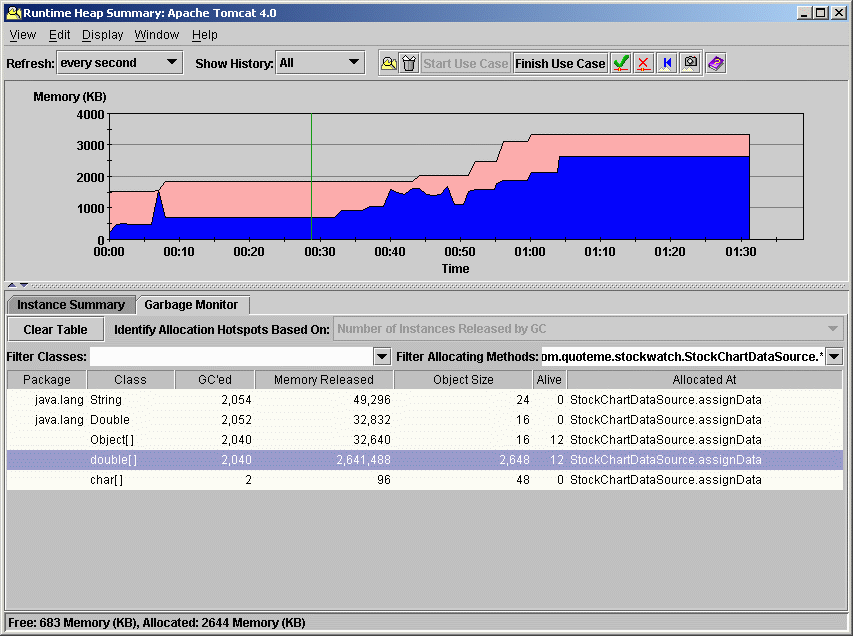
Task: Expand the Filter Allocating Methods dropdown arrow
Action: [834, 356]
